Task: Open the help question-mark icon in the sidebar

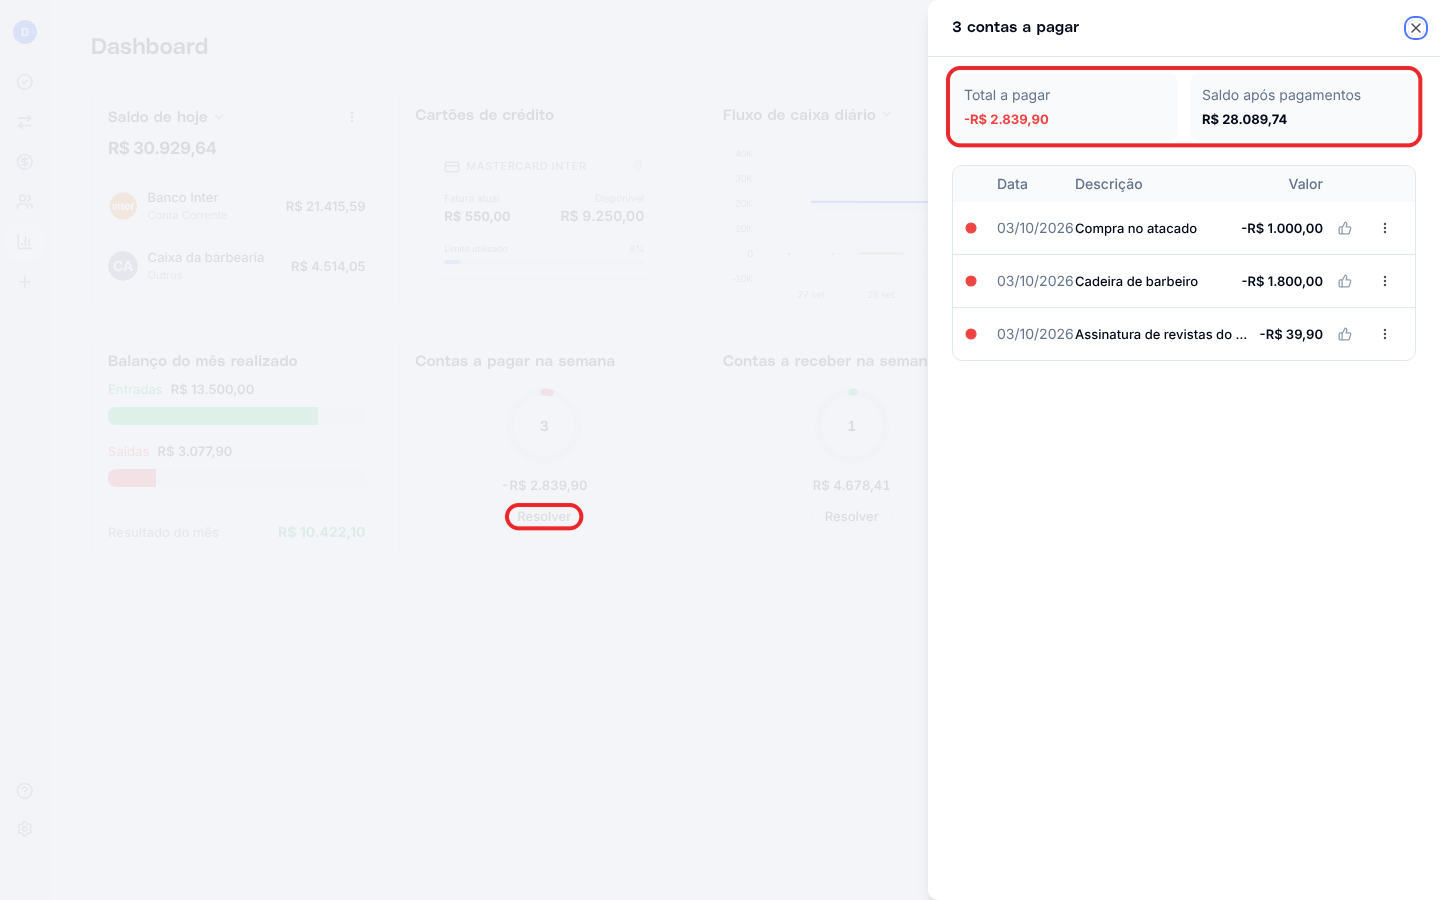Action: tap(25, 791)
